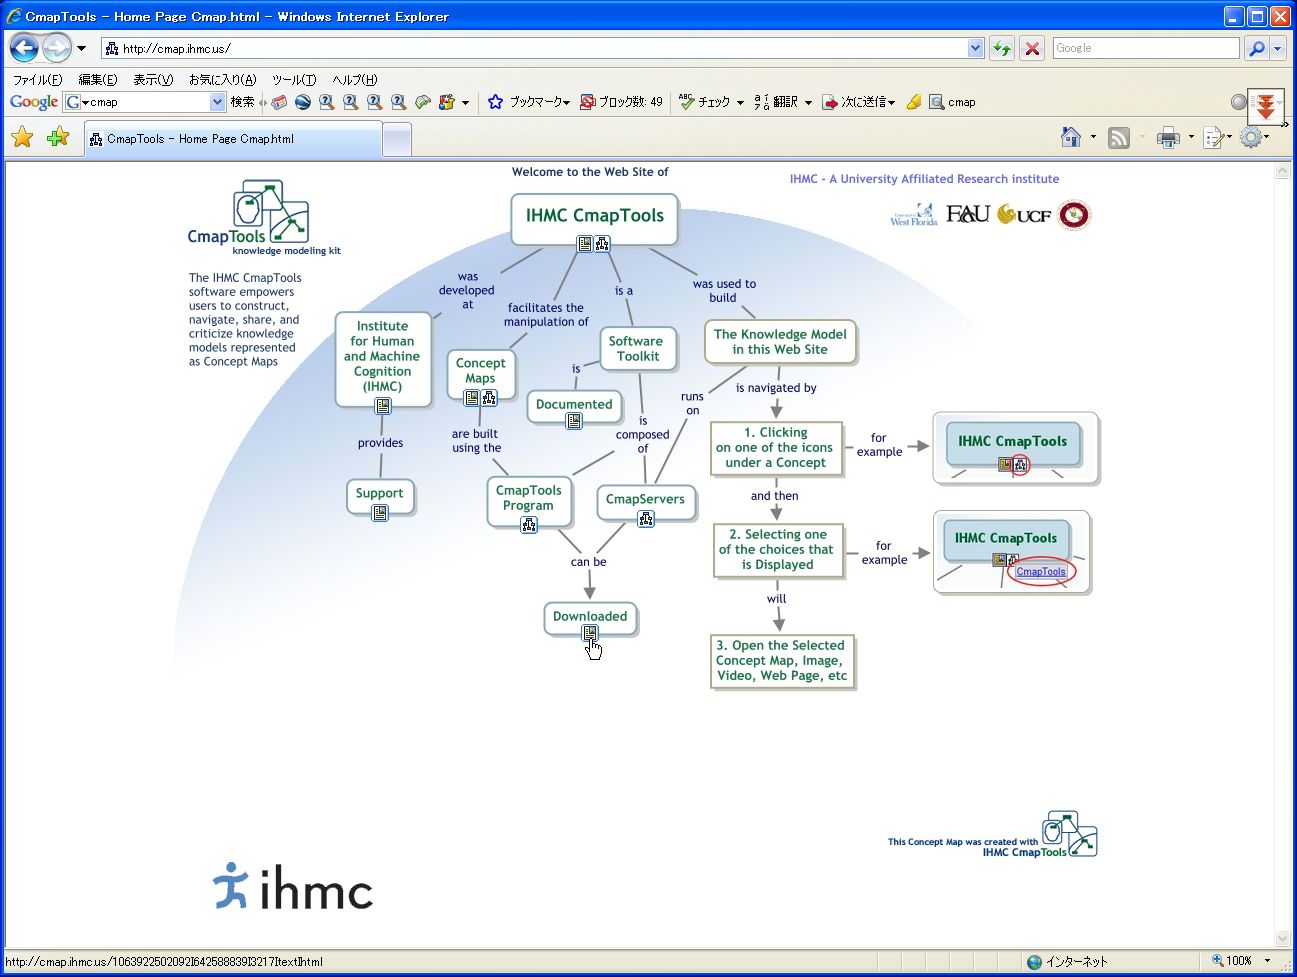
Task: Click the circled CmapTools link in example
Action: tap(1040, 572)
